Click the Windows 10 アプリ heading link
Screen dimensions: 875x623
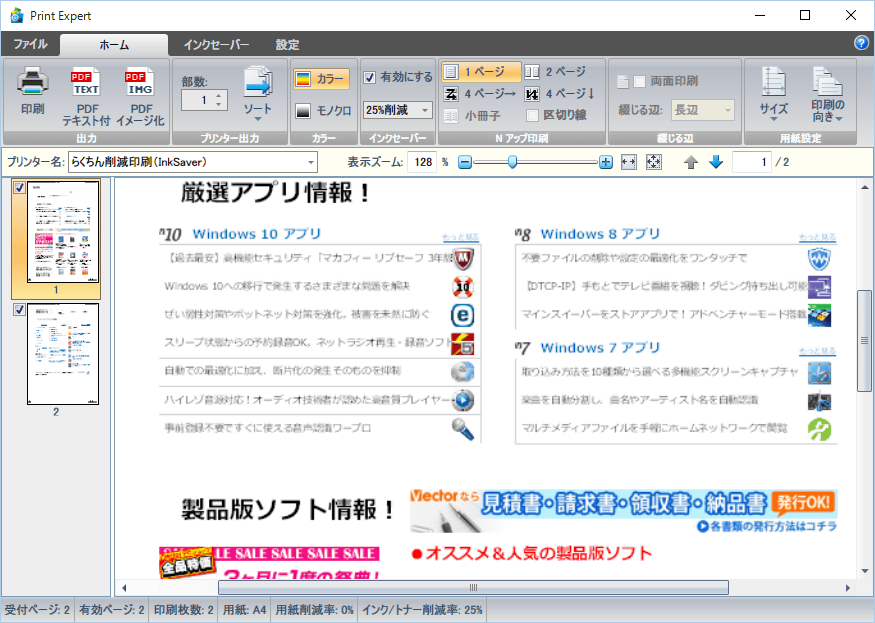click(x=257, y=234)
